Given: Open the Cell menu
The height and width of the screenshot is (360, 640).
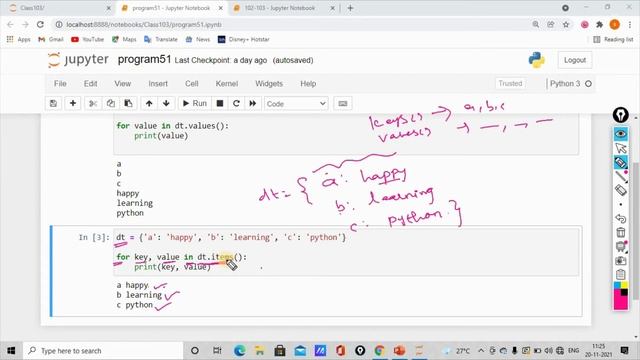Looking at the screenshot, I should point(191,84).
